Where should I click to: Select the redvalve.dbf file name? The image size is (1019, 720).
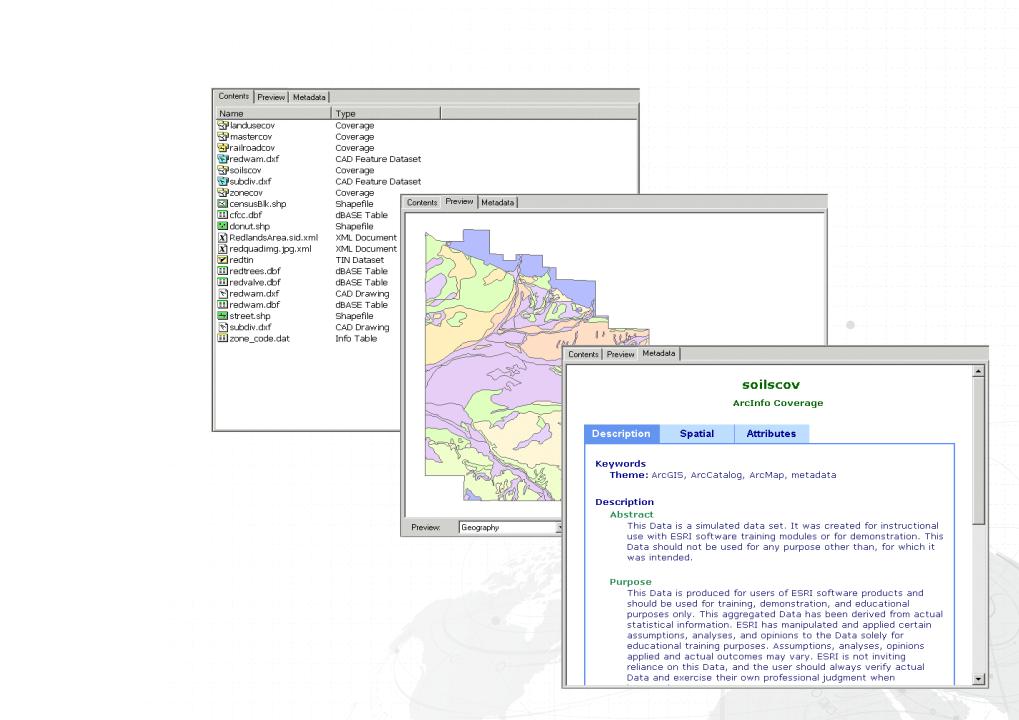point(255,282)
